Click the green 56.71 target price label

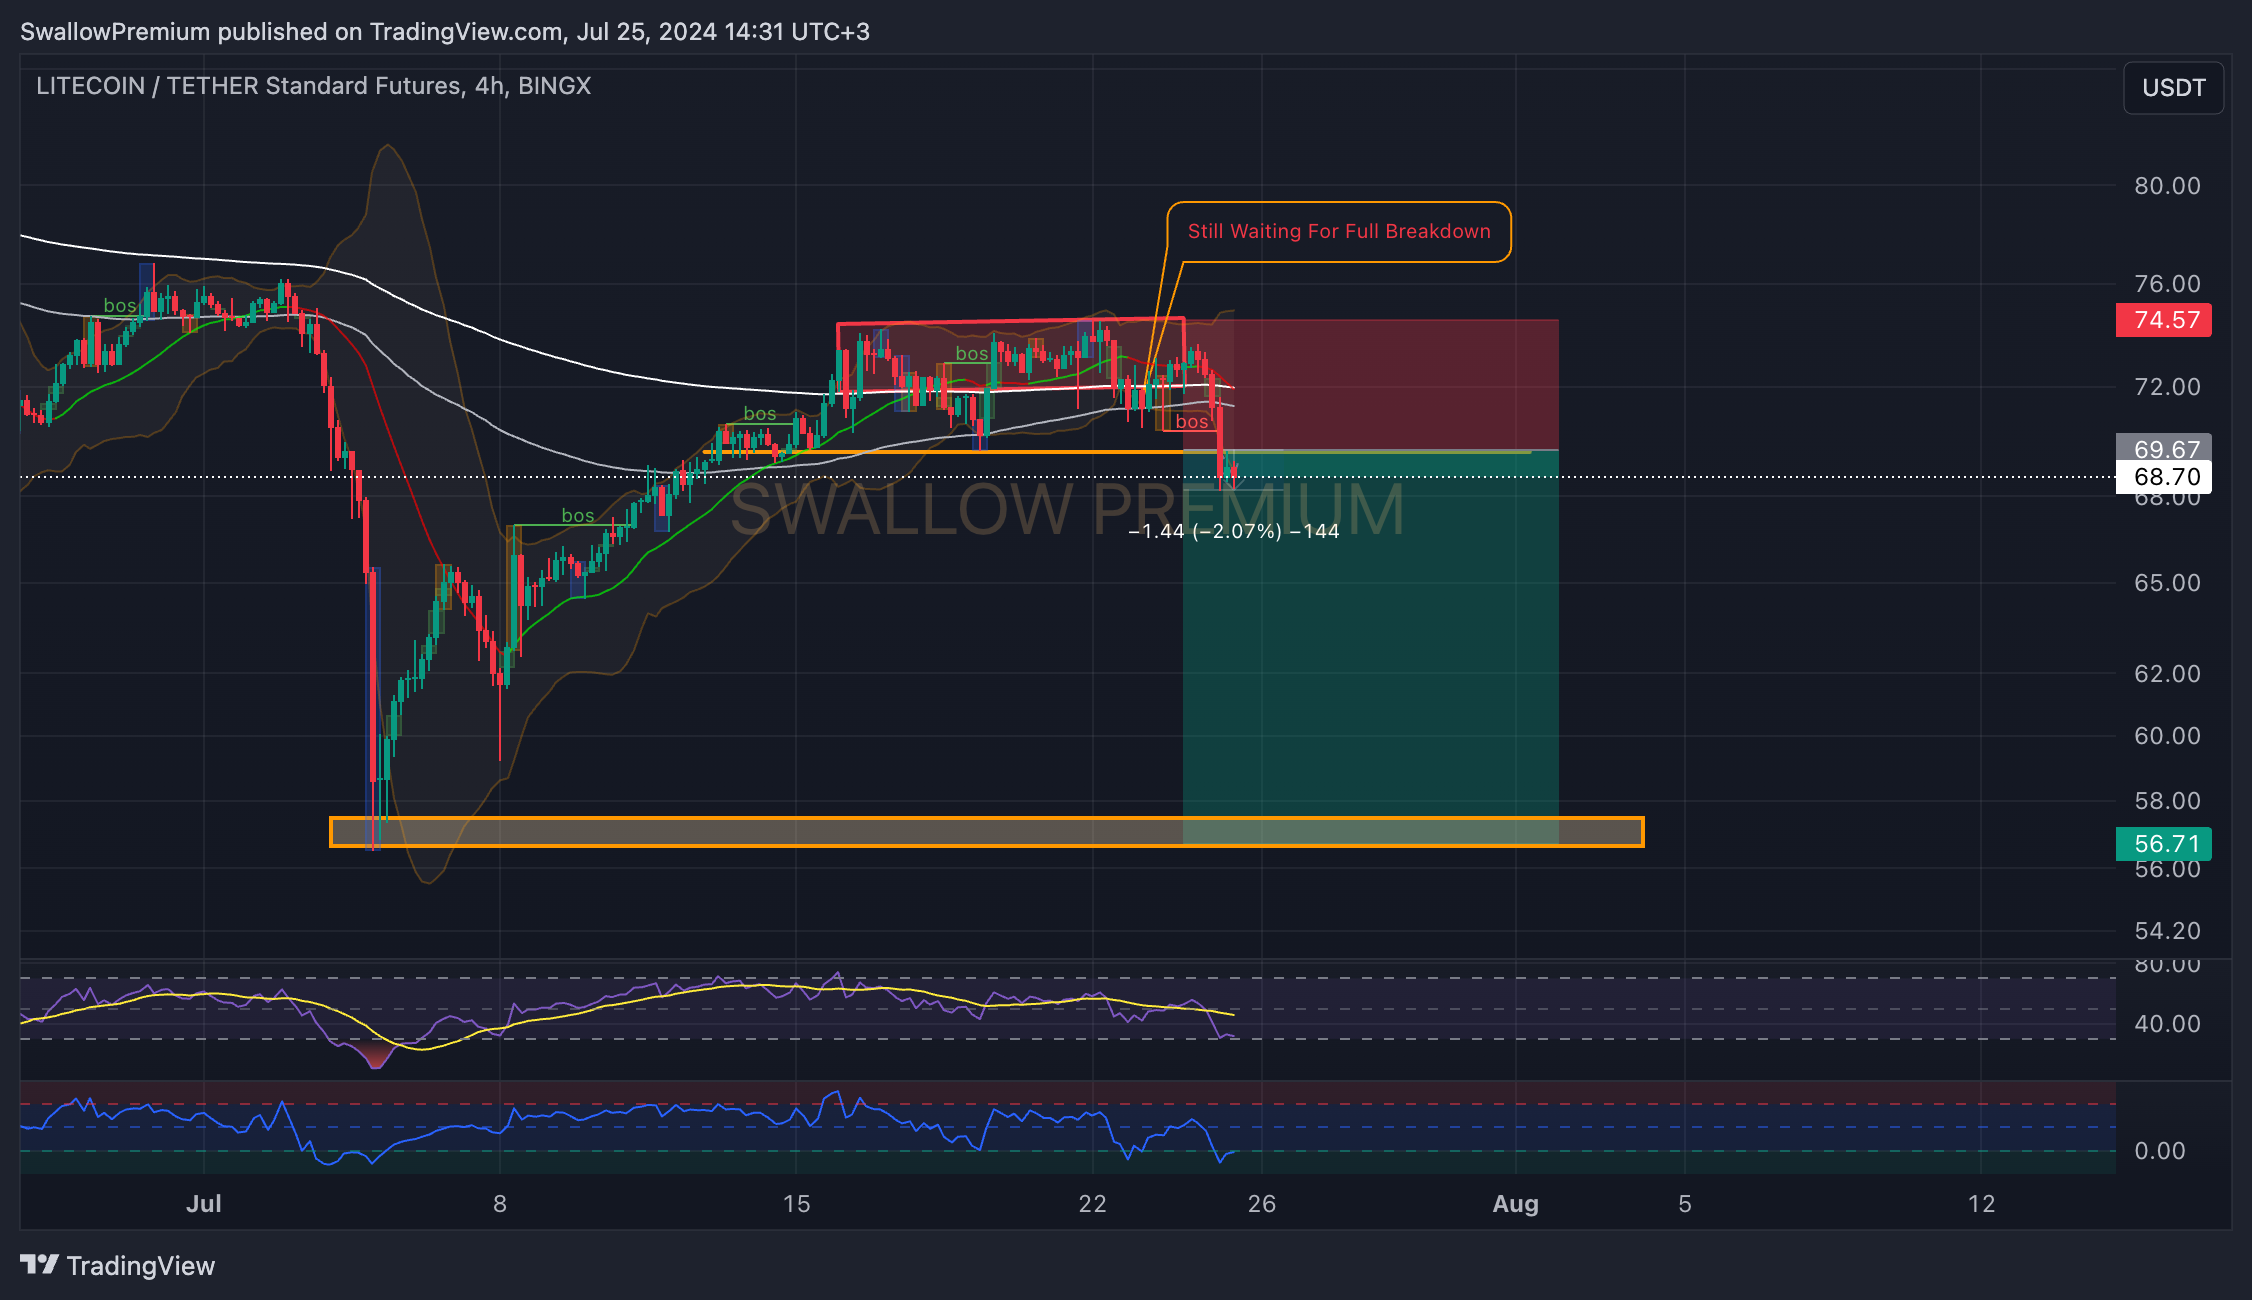(2164, 844)
